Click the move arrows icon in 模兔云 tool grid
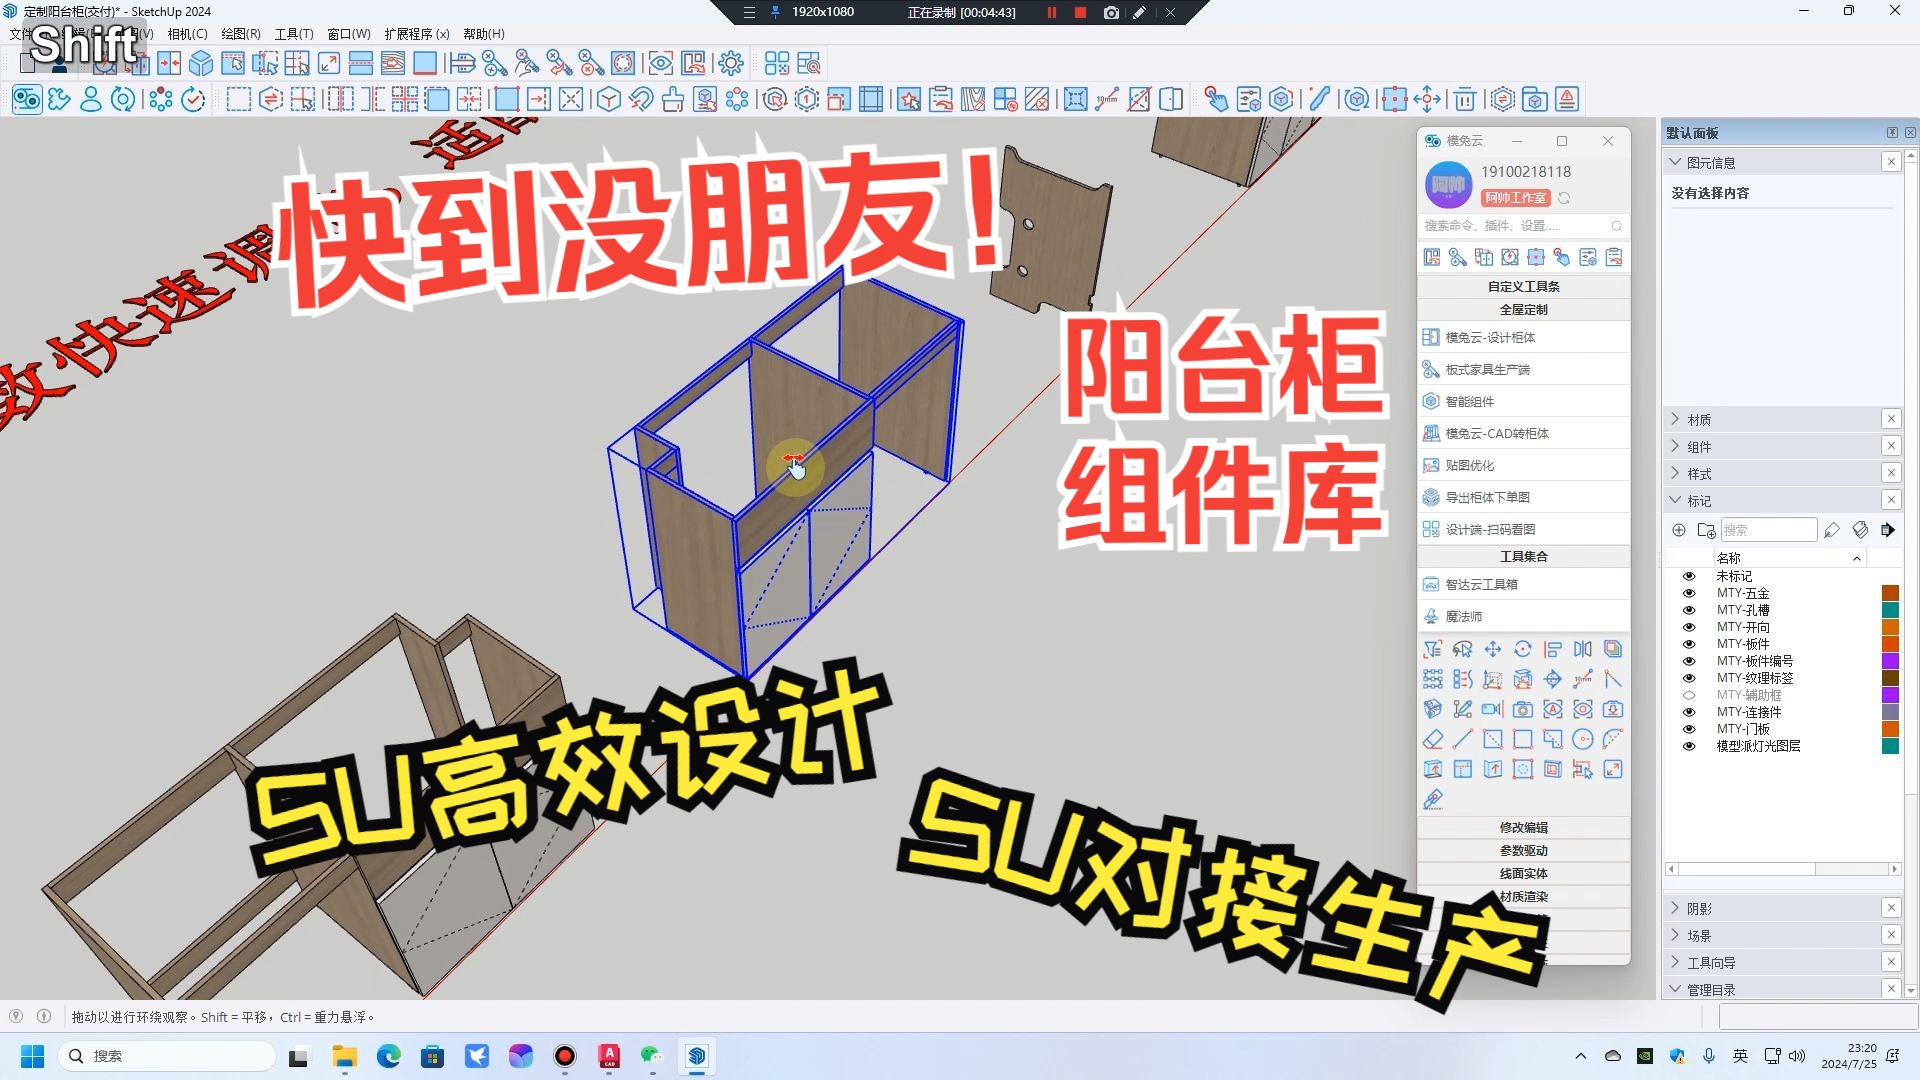This screenshot has height=1080, width=1920. point(1492,649)
